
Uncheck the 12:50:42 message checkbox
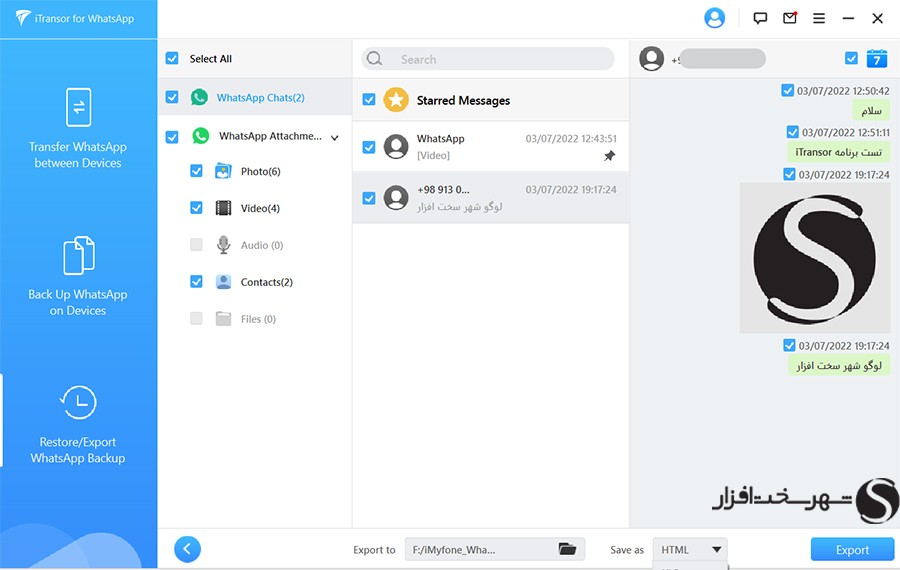tap(788, 90)
